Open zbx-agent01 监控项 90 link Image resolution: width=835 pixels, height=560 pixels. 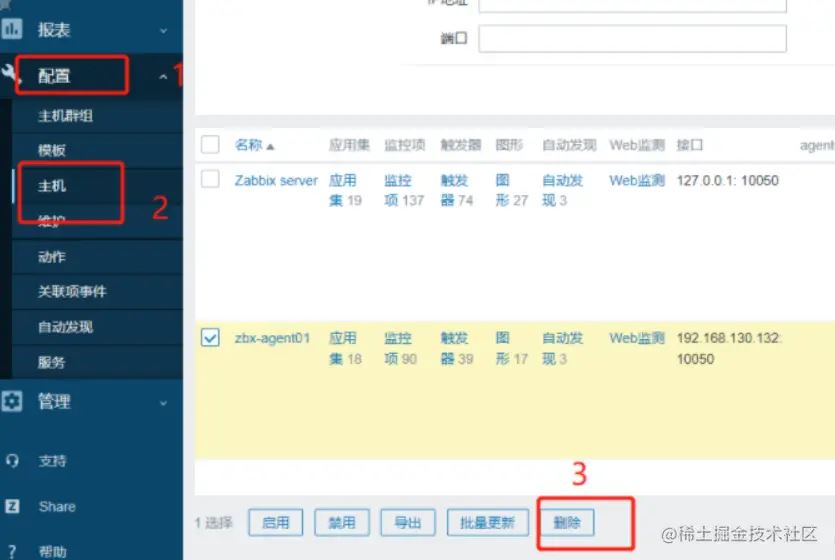[x=400, y=348]
